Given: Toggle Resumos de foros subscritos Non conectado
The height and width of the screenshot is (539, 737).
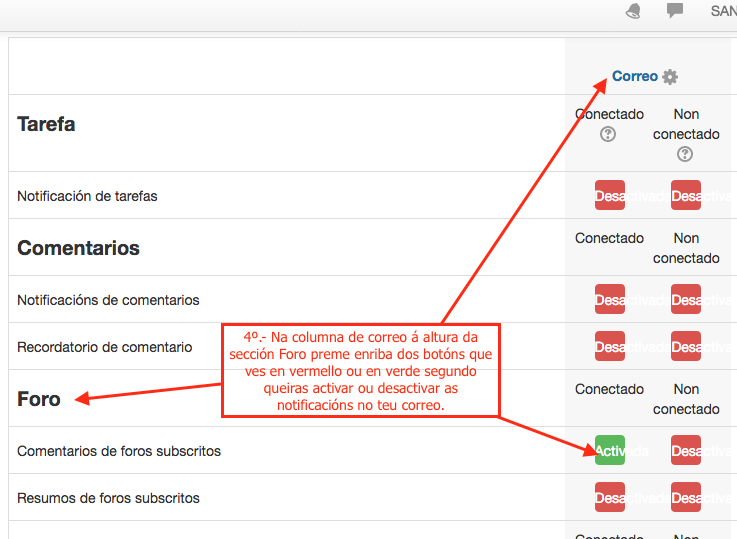Looking at the screenshot, I should click(x=686, y=498).
